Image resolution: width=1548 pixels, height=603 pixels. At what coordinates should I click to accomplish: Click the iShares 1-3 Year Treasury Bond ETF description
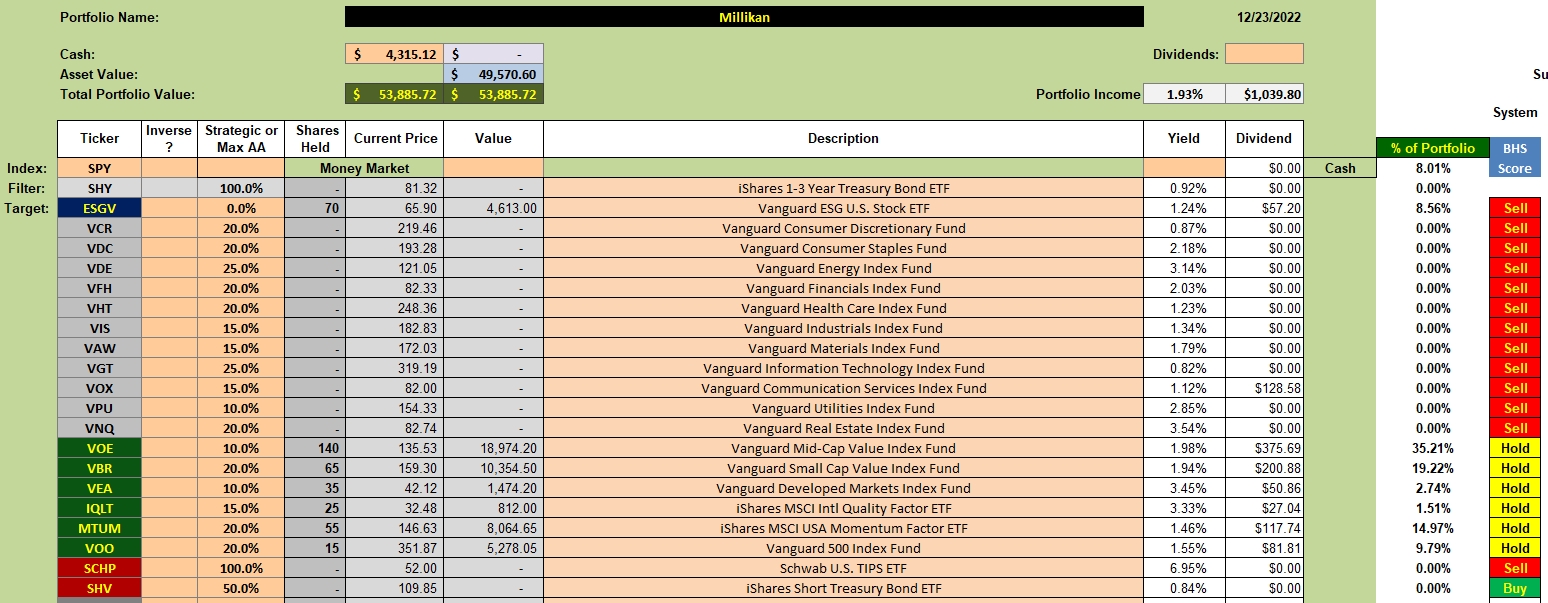[843, 188]
